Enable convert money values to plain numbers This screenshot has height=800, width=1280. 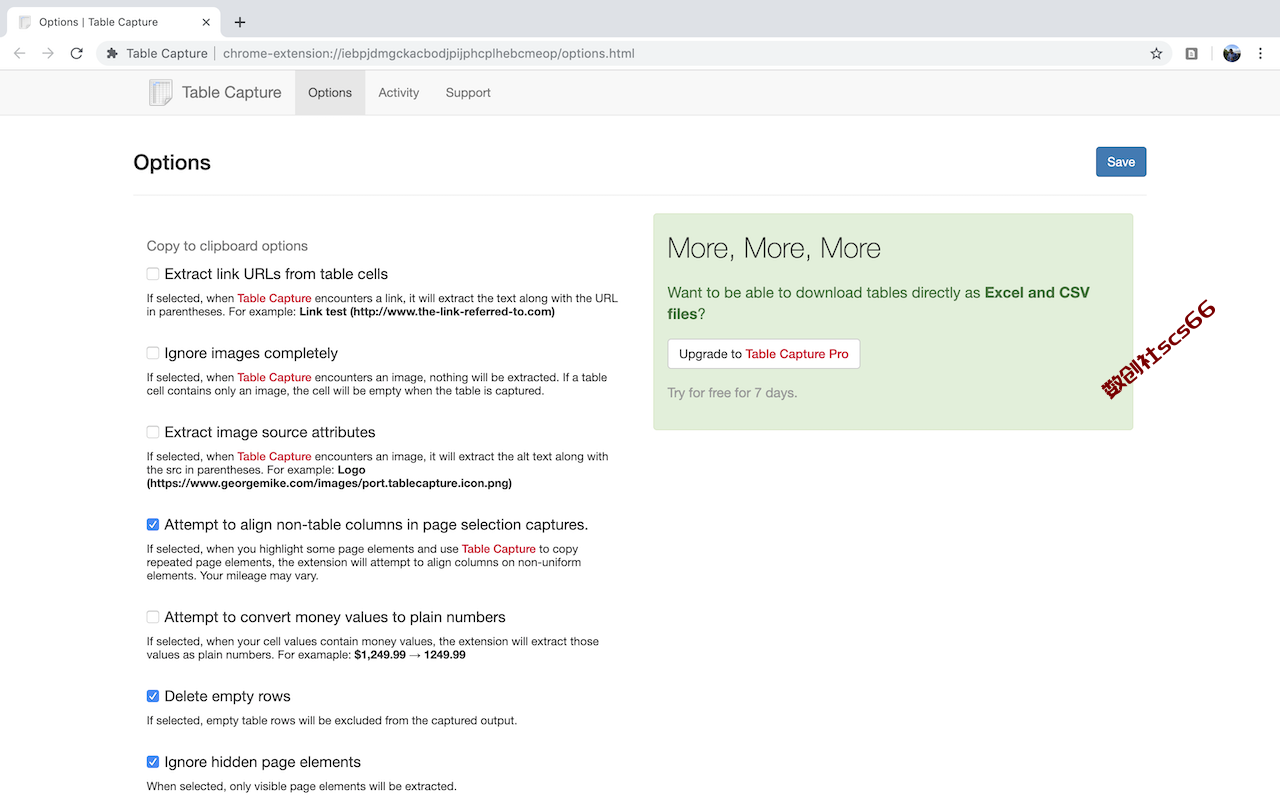click(153, 617)
